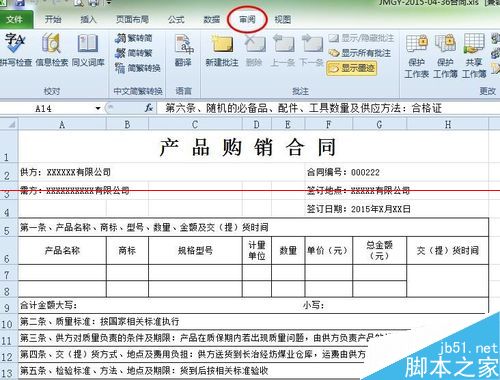500x380 pixels.
Task: Switch to the 视图 view tab
Action: click(x=283, y=20)
